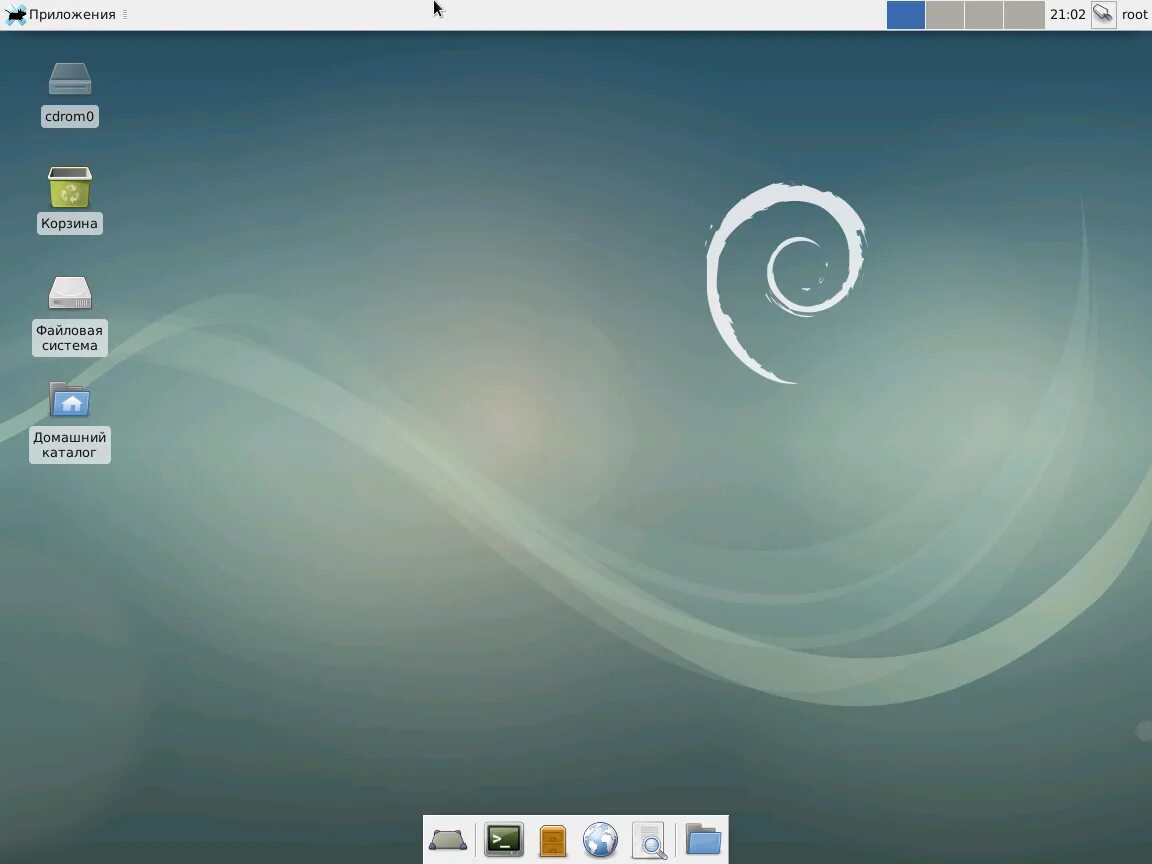Select the Файловая система drive icon
Image resolution: width=1152 pixels, height=864 pixels.
pos(70,293)
